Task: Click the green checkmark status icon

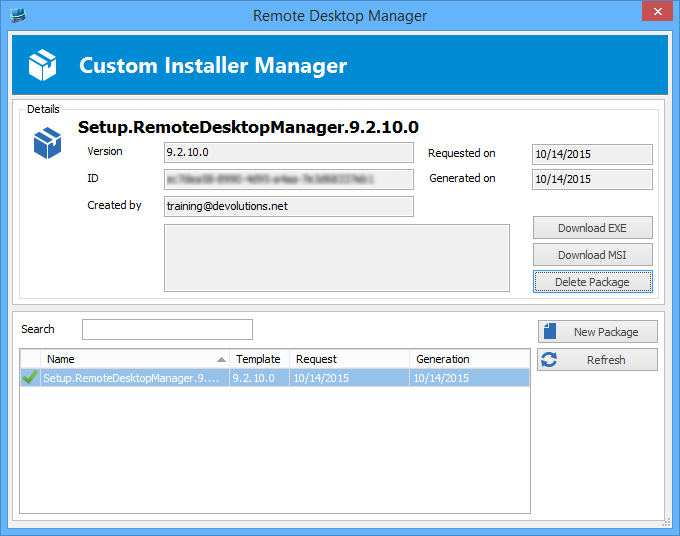Action: pyautogui.click(x=30, y=378)
